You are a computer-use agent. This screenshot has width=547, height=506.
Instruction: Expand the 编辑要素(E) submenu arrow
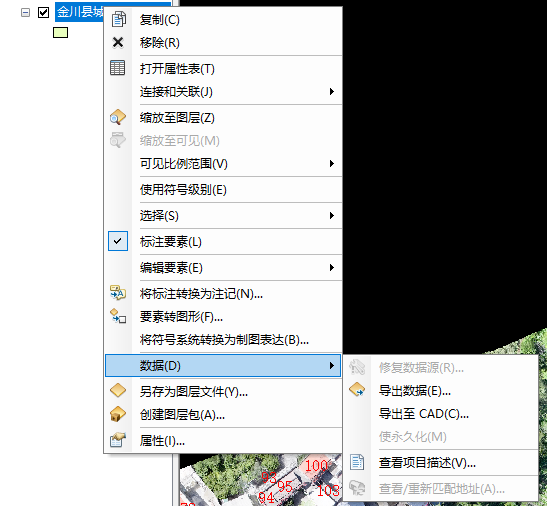coord(332,267)
